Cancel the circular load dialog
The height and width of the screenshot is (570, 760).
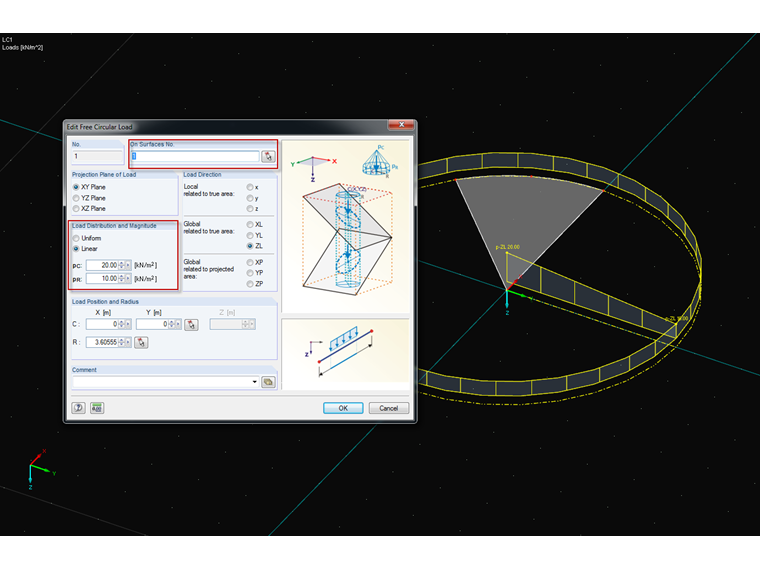389,408
